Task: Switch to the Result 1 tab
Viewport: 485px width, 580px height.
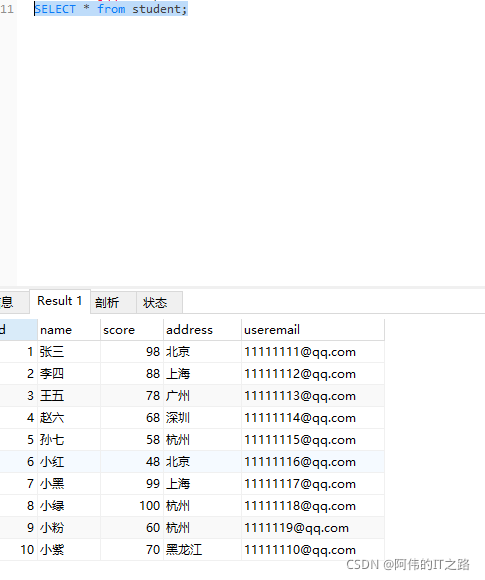Action: [x=60, y=301]
